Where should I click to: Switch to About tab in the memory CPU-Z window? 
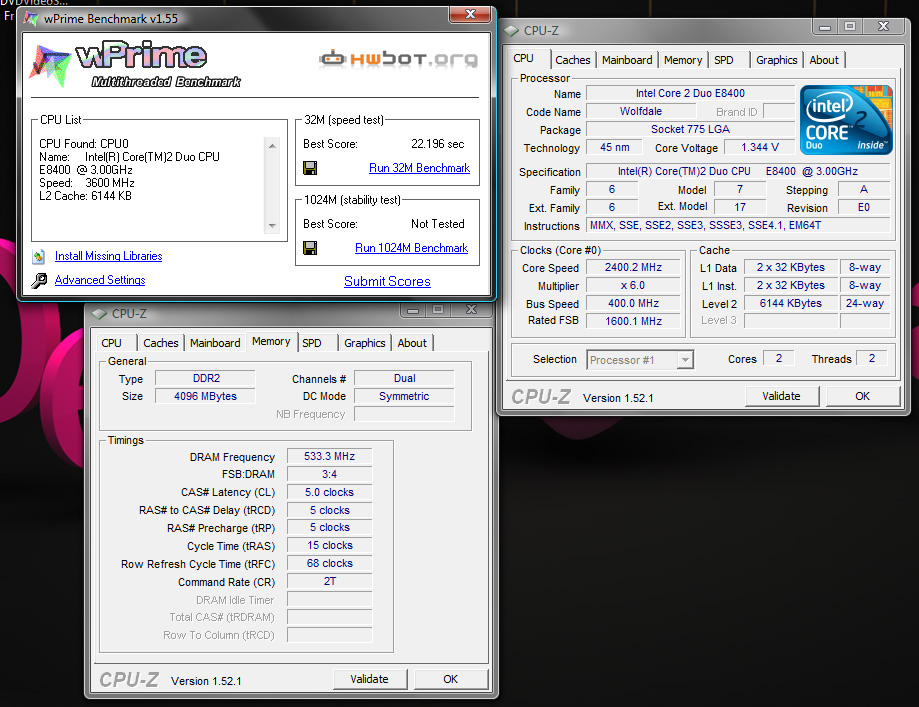pos(412,343)
